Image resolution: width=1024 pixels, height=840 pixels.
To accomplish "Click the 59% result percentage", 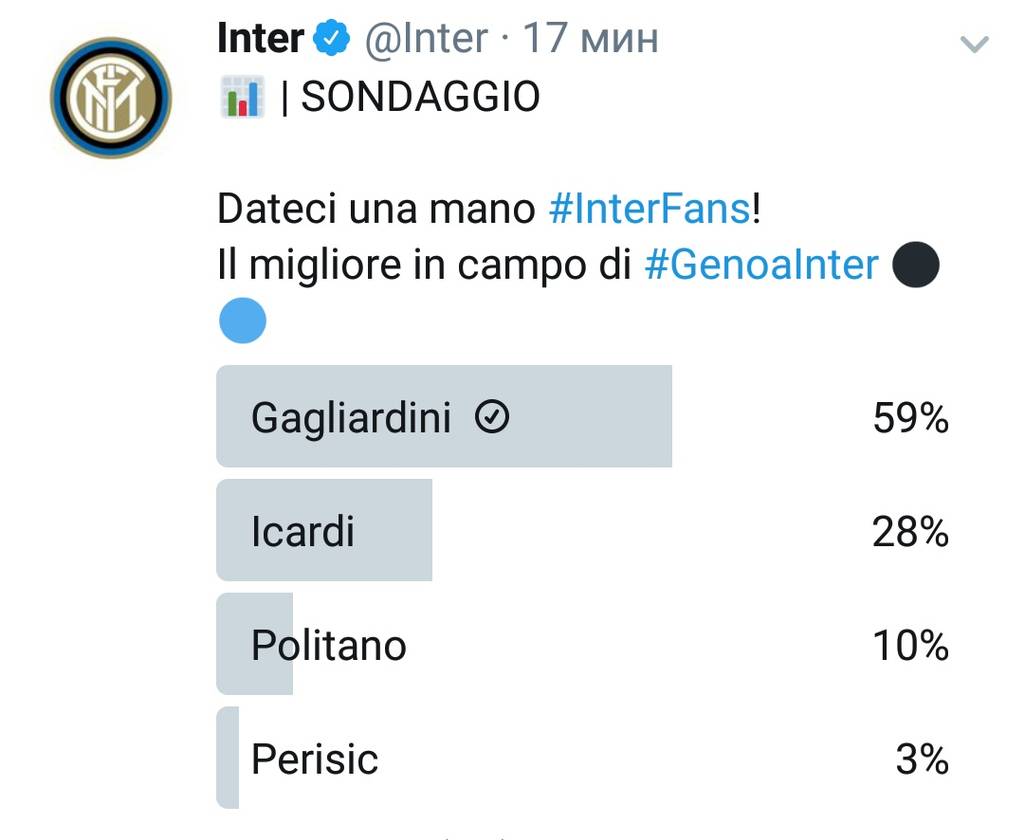I will click(910, 418).
